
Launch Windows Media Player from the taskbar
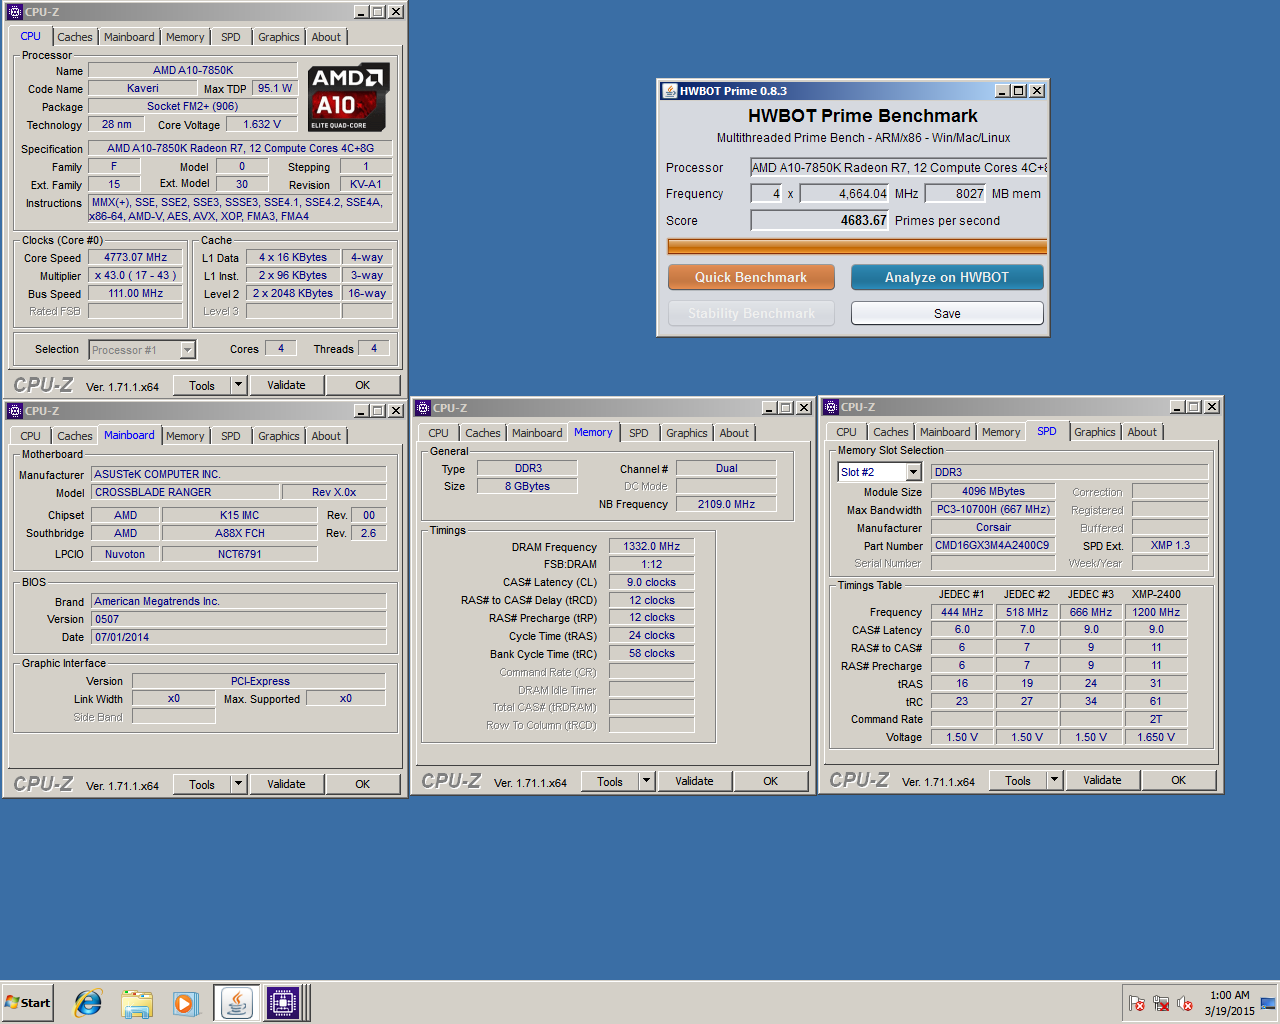(x=186, y=1003)
